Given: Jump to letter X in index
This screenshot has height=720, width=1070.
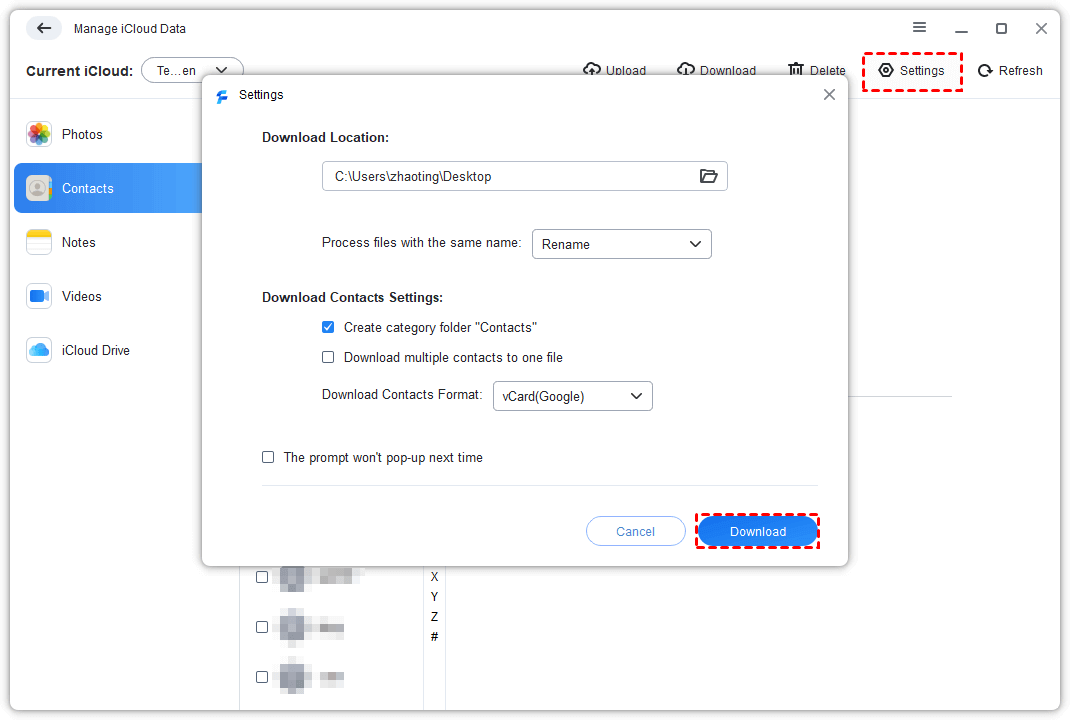Looking at the screenshot, I should coord(435,577).
